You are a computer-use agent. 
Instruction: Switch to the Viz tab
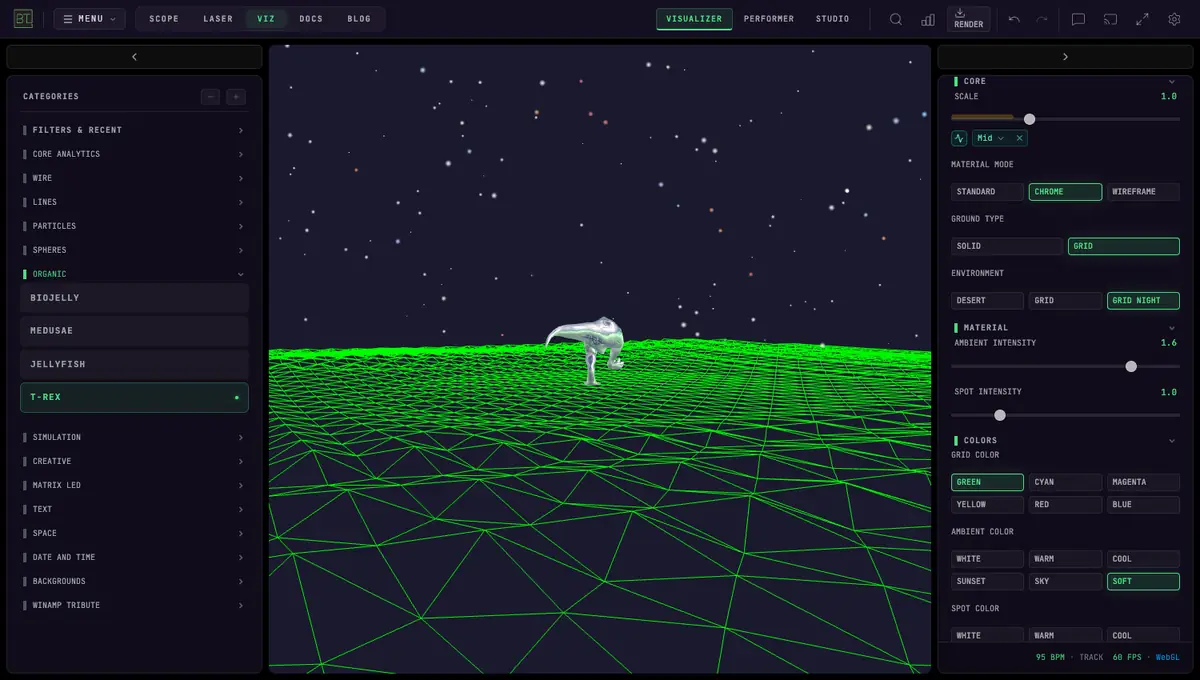point(266,19)
